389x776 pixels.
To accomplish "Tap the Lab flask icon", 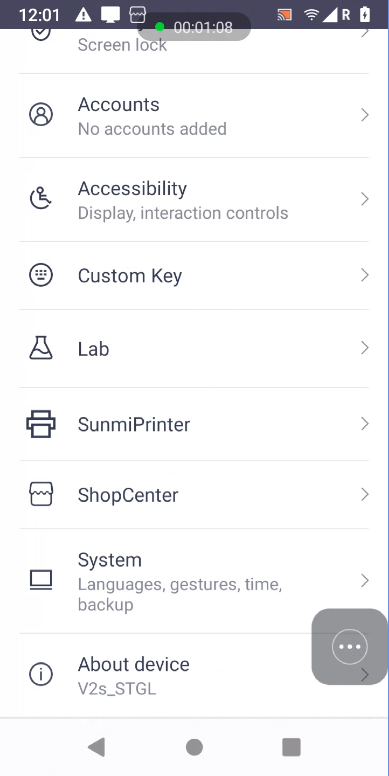I will tap(41, 347).
